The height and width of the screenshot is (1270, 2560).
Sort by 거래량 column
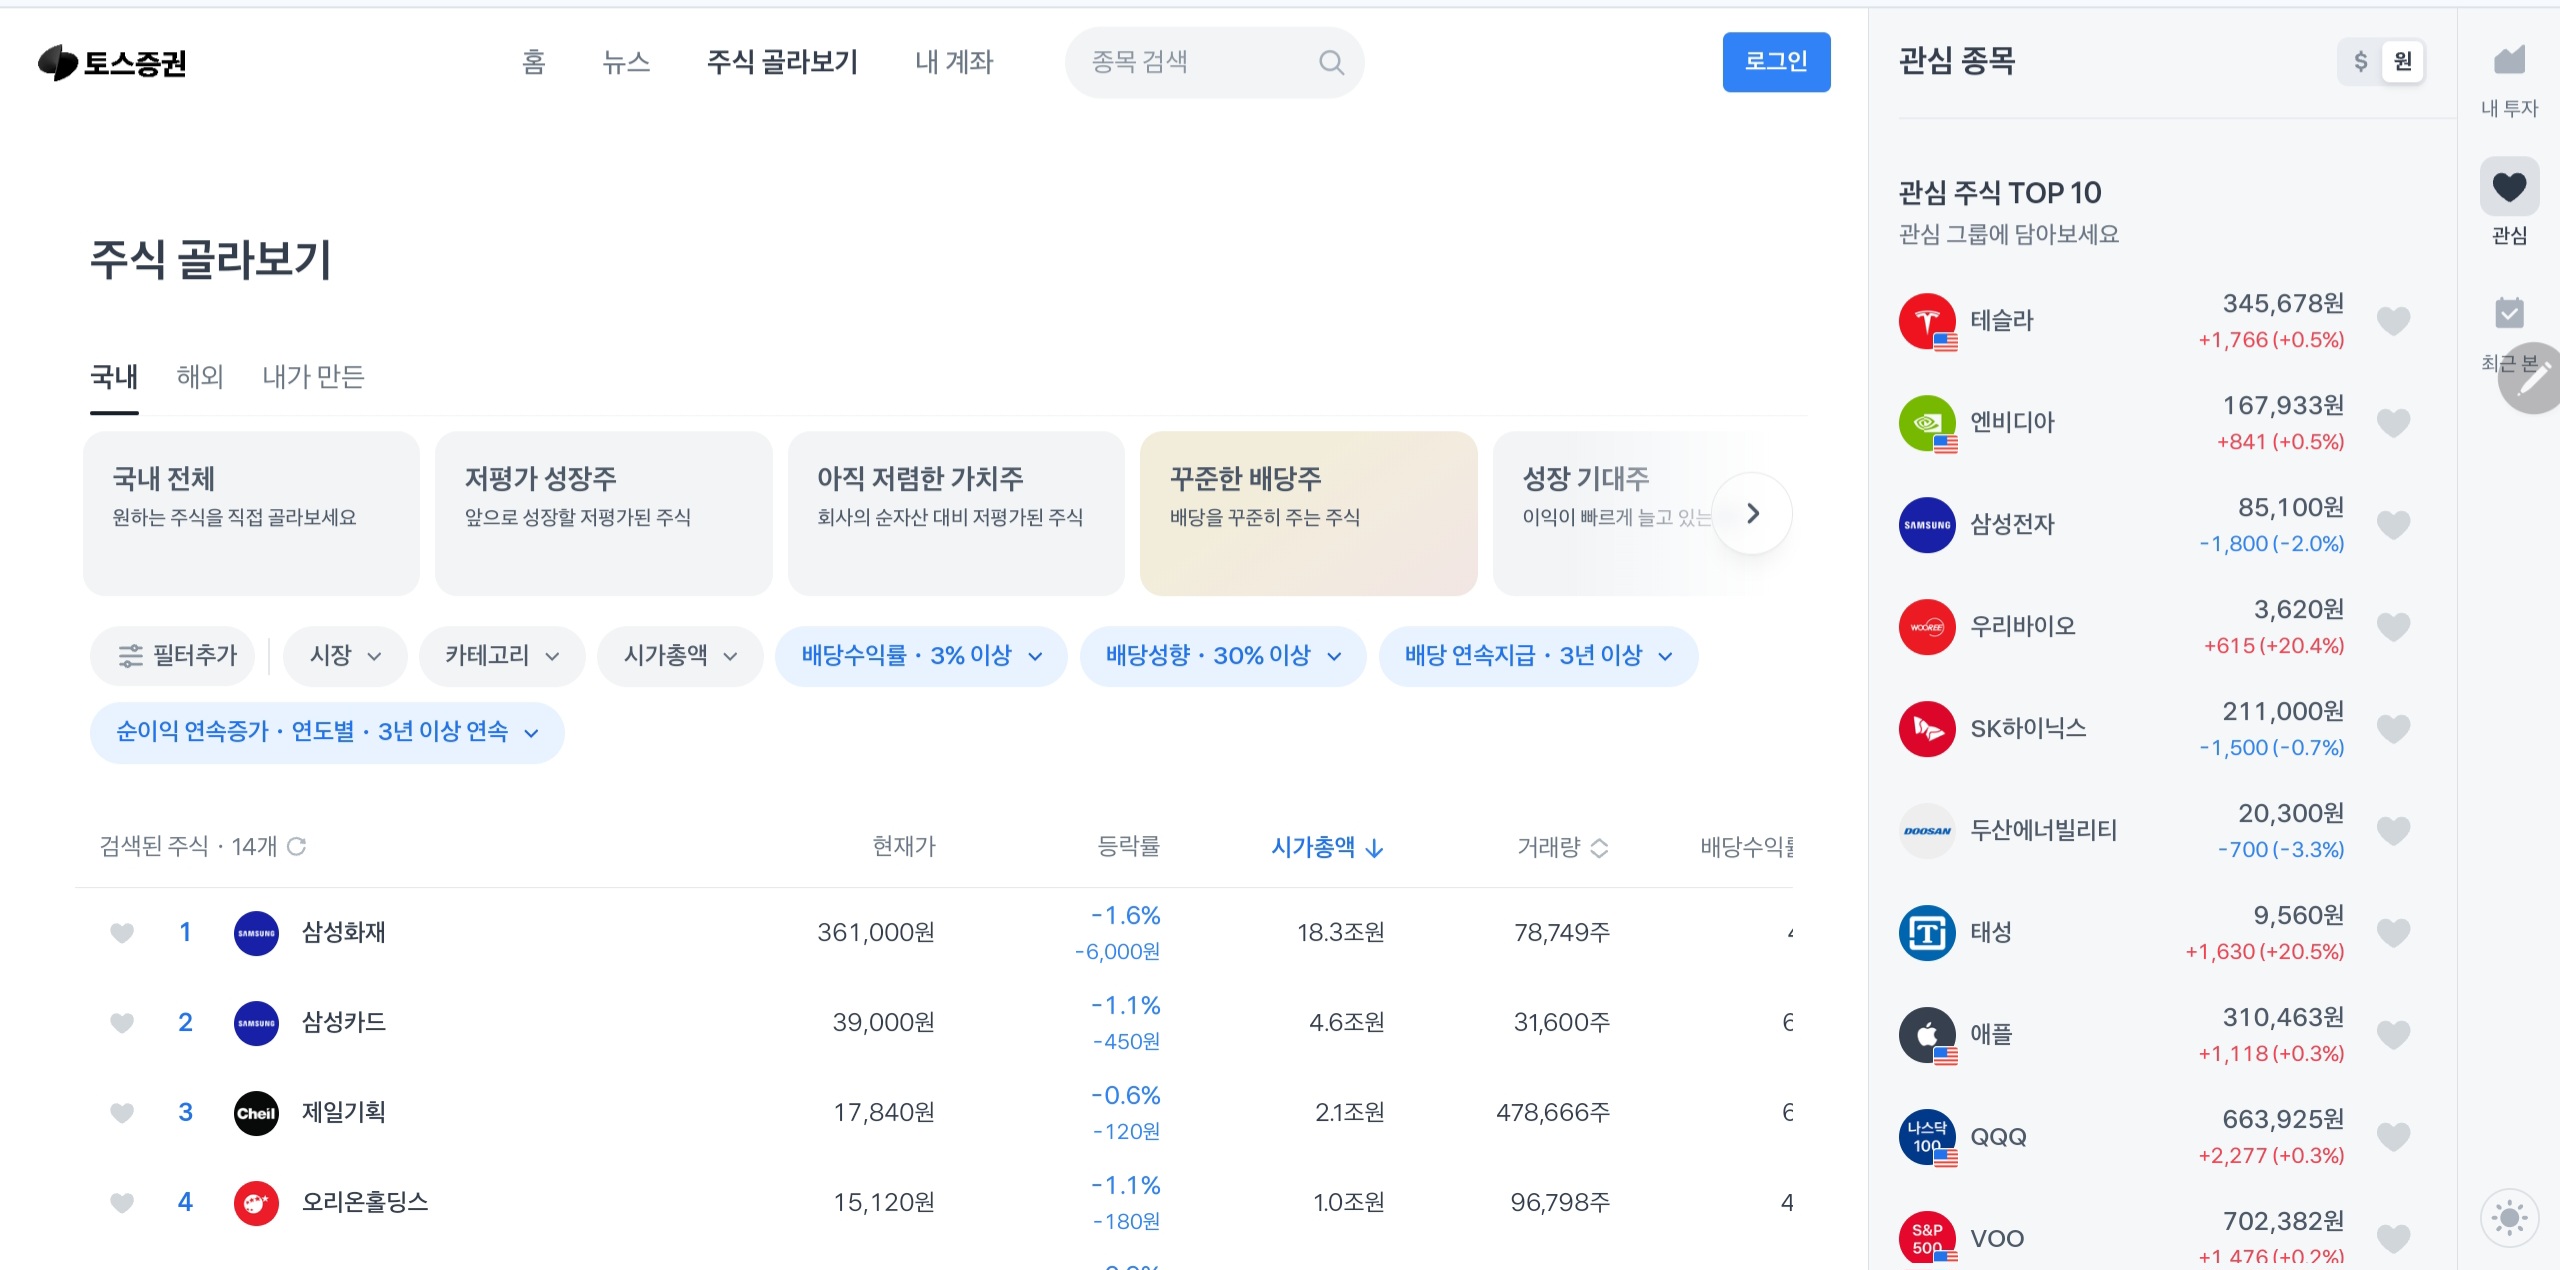1562,848
